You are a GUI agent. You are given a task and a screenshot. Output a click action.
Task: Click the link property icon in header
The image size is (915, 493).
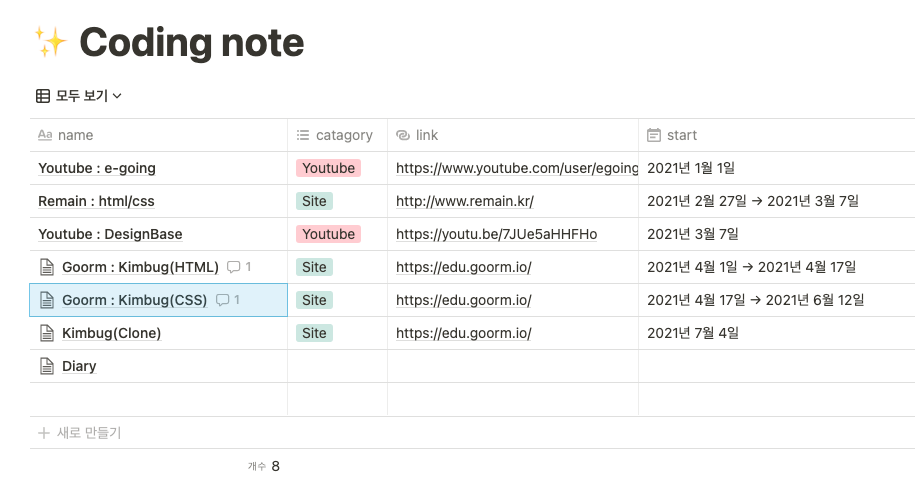pos(402,135)
